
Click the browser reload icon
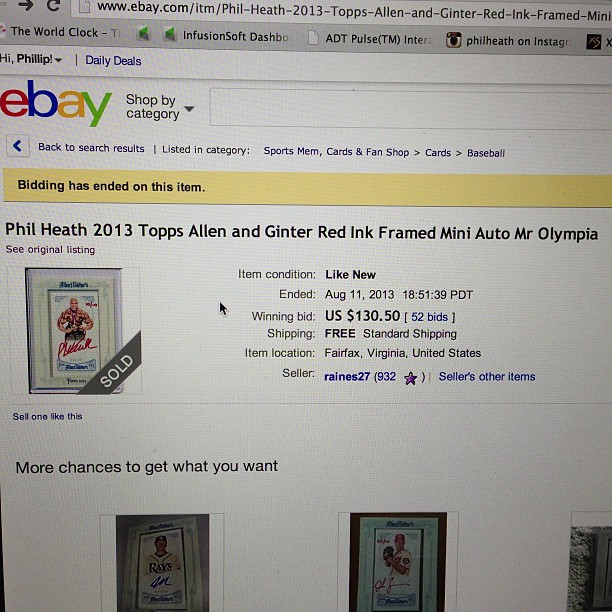[x=53, y=5]
